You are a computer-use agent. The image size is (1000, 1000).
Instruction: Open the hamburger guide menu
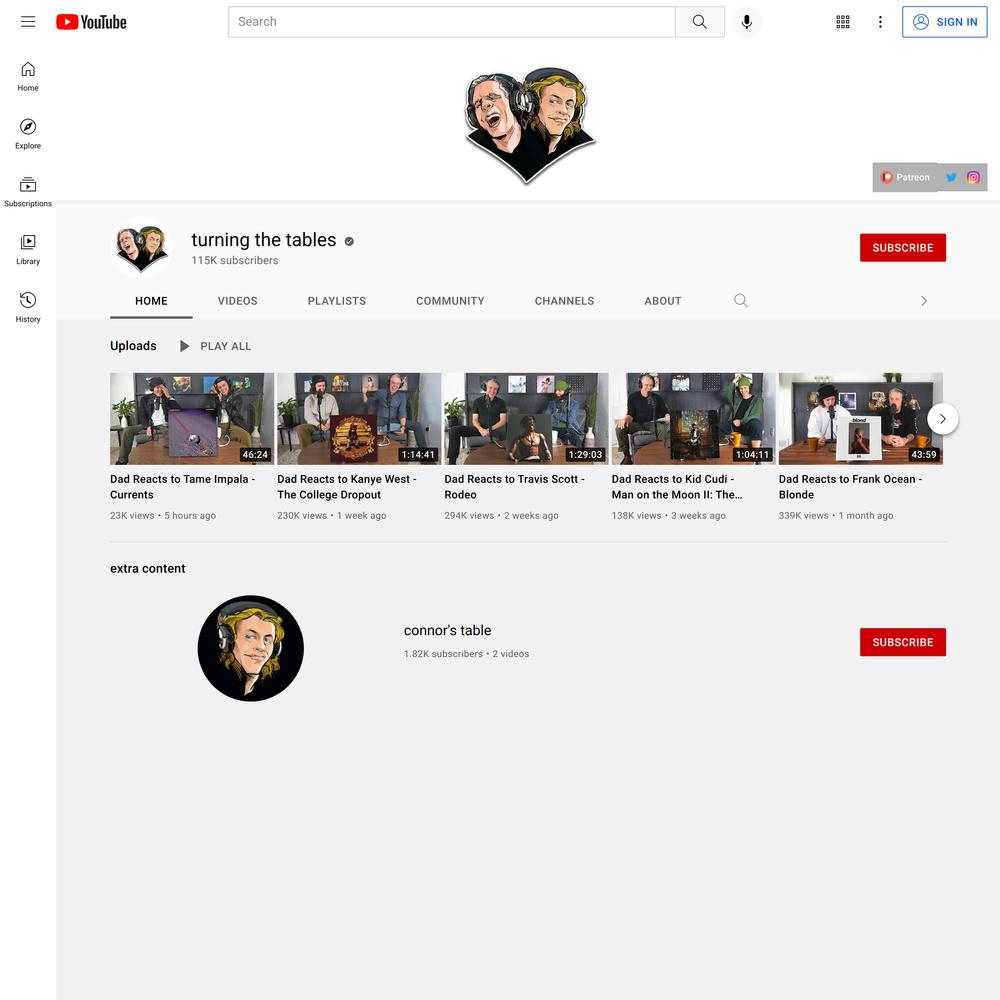coord(28,22)
